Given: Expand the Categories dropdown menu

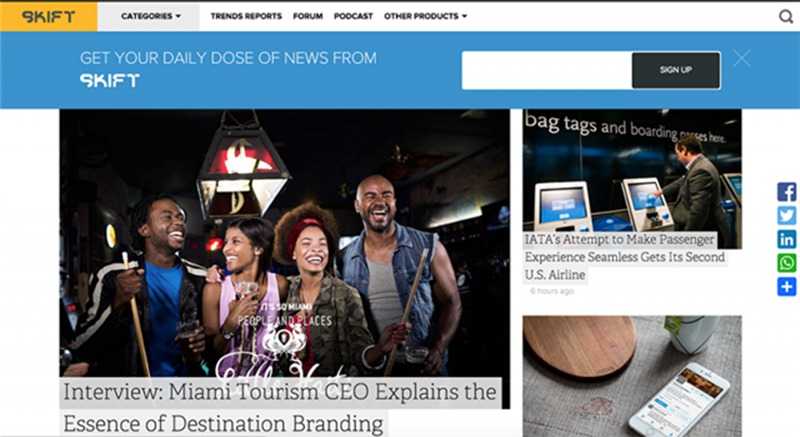Looking at the screenshot, I should coord(151,16).
